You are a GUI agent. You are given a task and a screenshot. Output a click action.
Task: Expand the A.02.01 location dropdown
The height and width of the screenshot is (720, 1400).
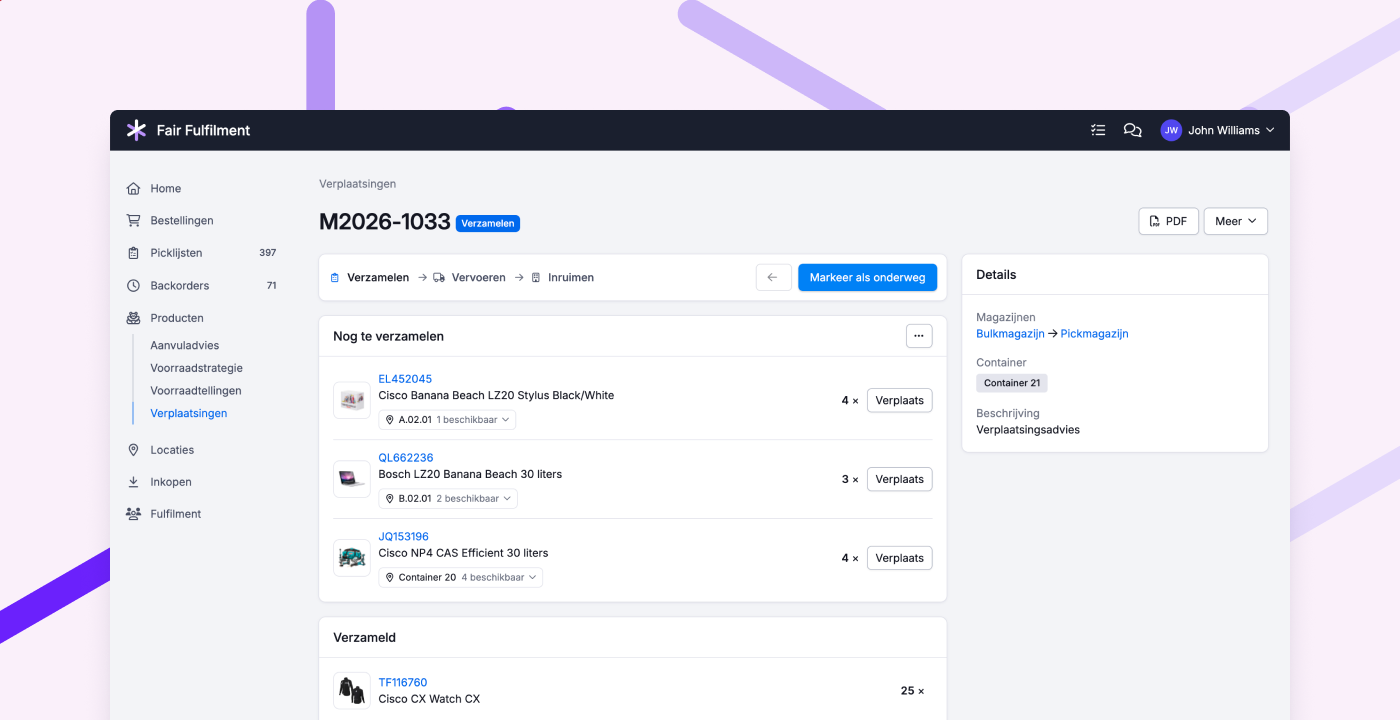[x=447, y=420]
